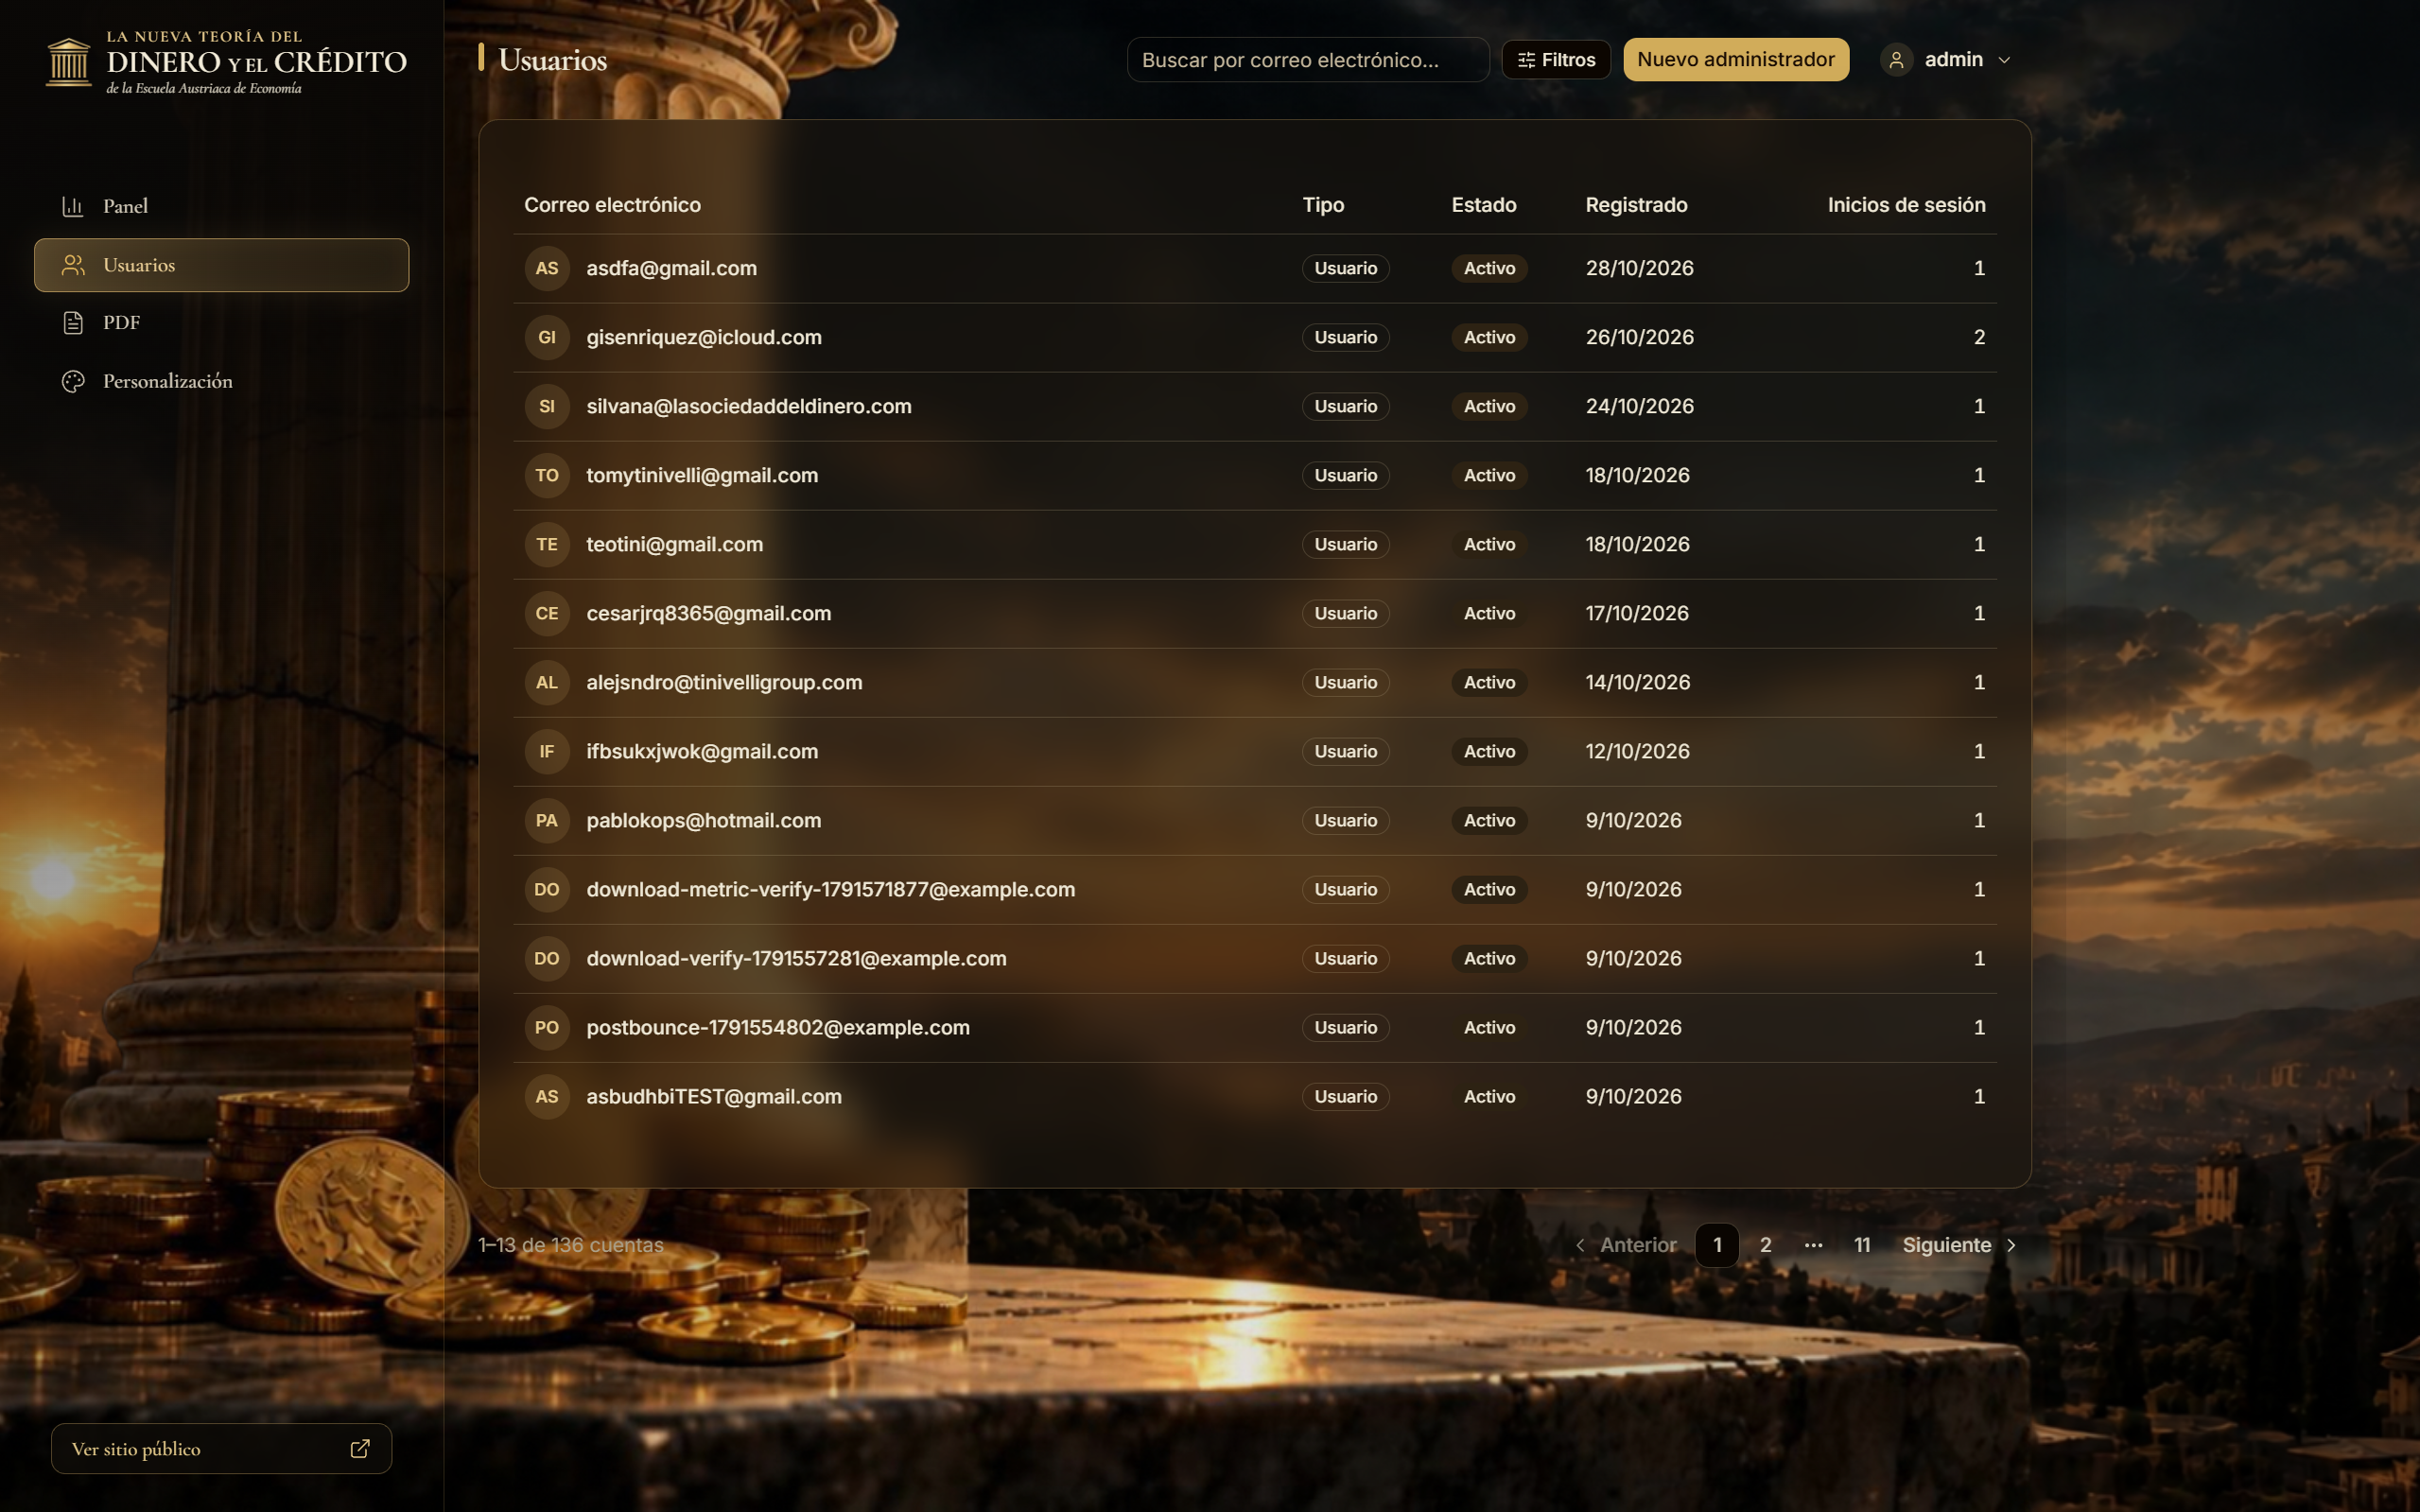2420x1512 pixels.
Task: Click the Inicios de sesión column header
Action: pyautogui.click(x=1906, y=205)
